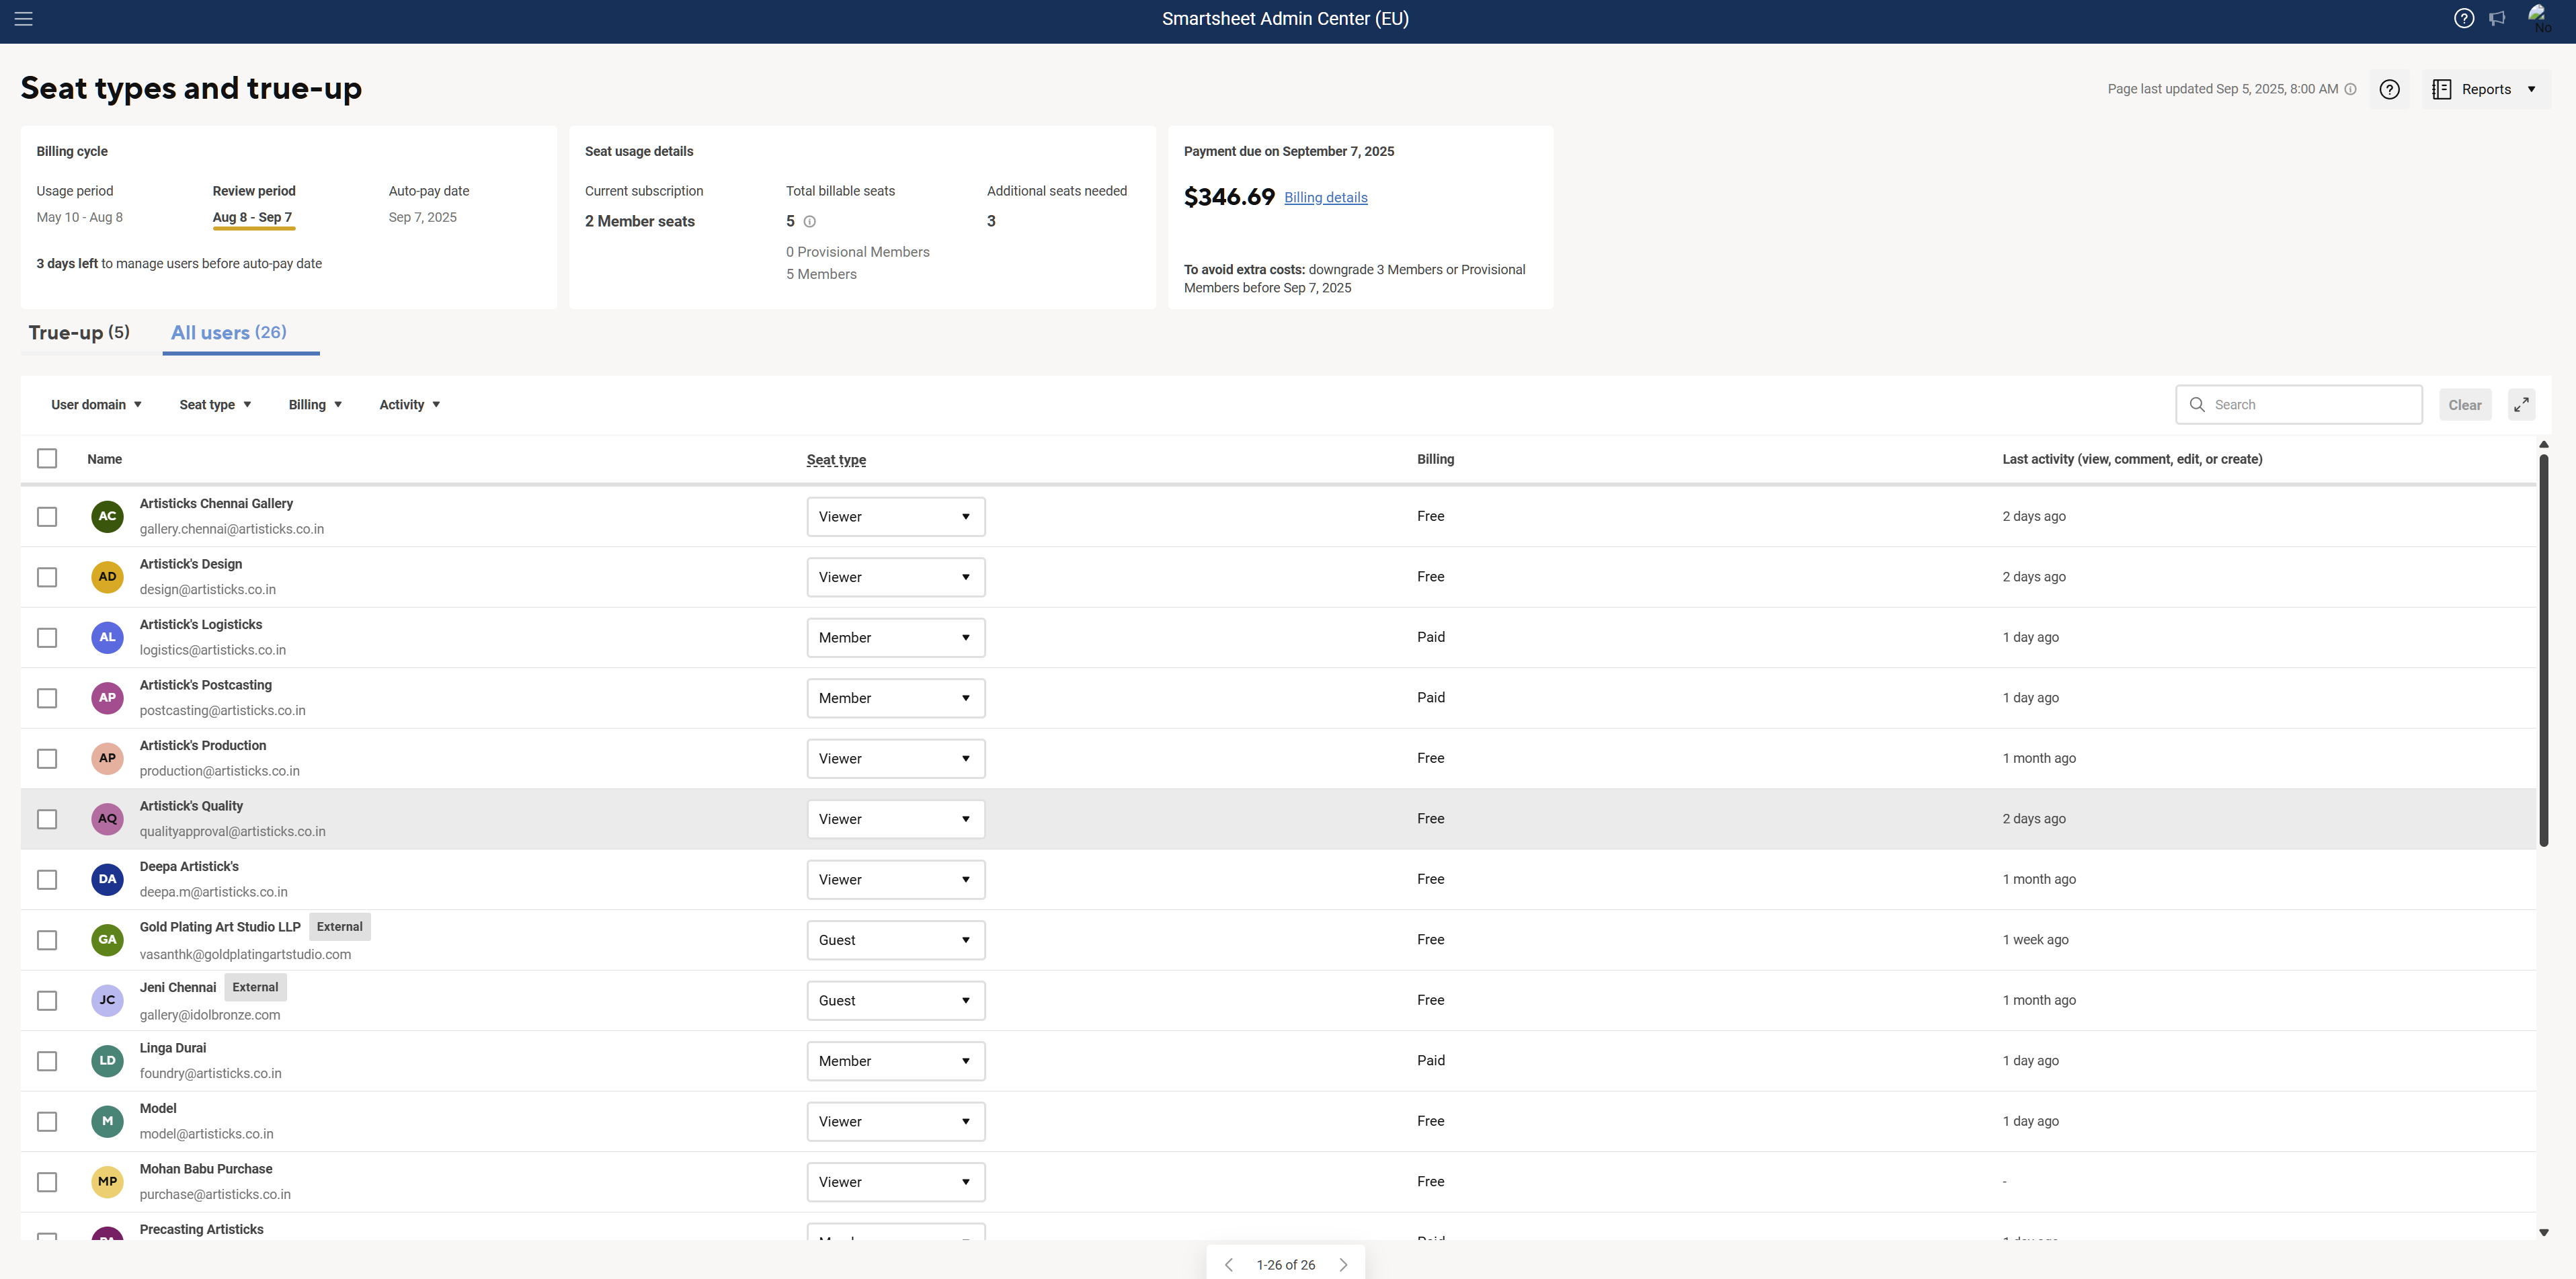Change seat type for Linga Durai
Screen dimensions: 2576x1279
coord(896,1061)
